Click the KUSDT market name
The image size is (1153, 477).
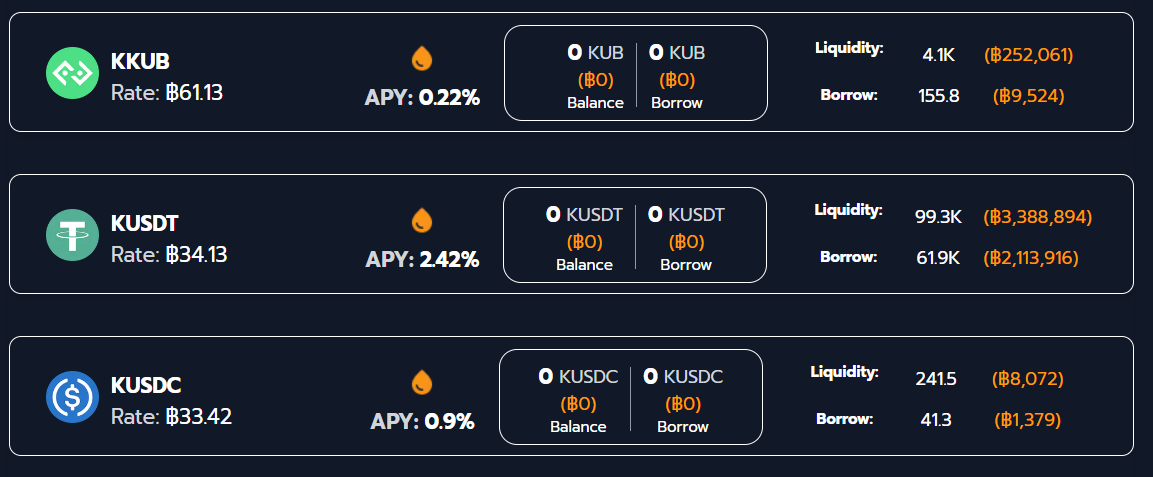click(145, 224)
